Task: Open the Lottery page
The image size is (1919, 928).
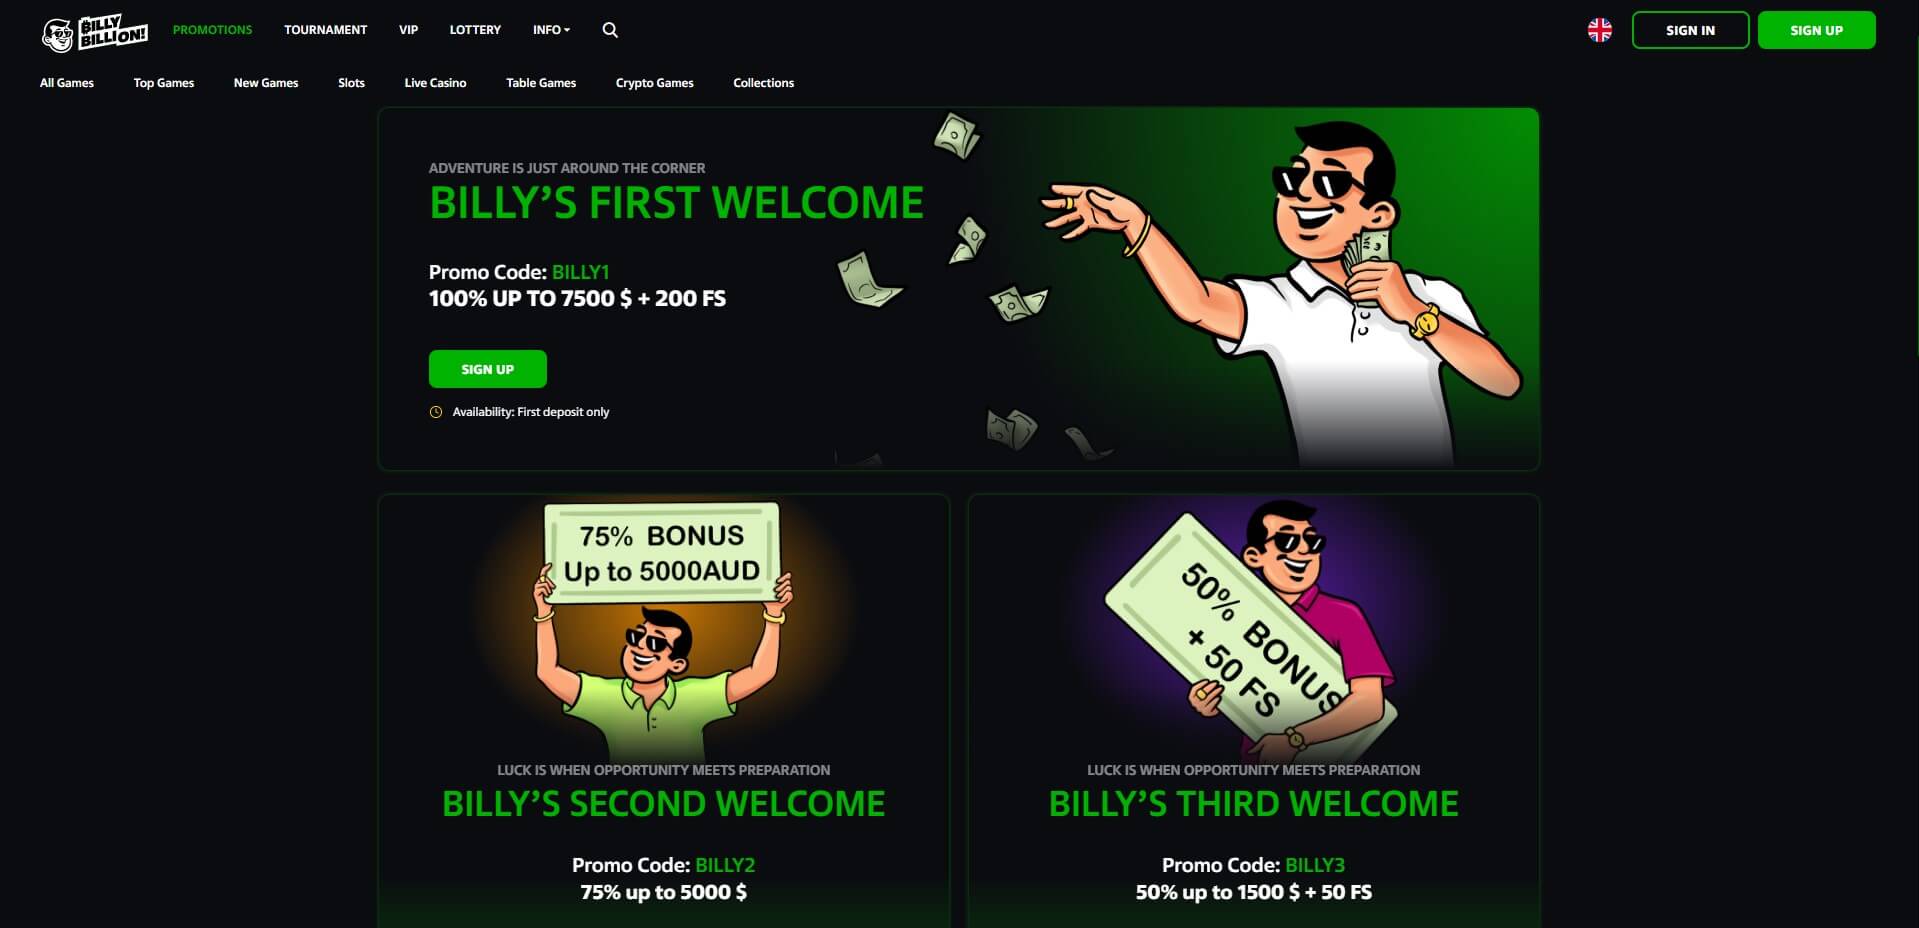Action: (475, 30)
